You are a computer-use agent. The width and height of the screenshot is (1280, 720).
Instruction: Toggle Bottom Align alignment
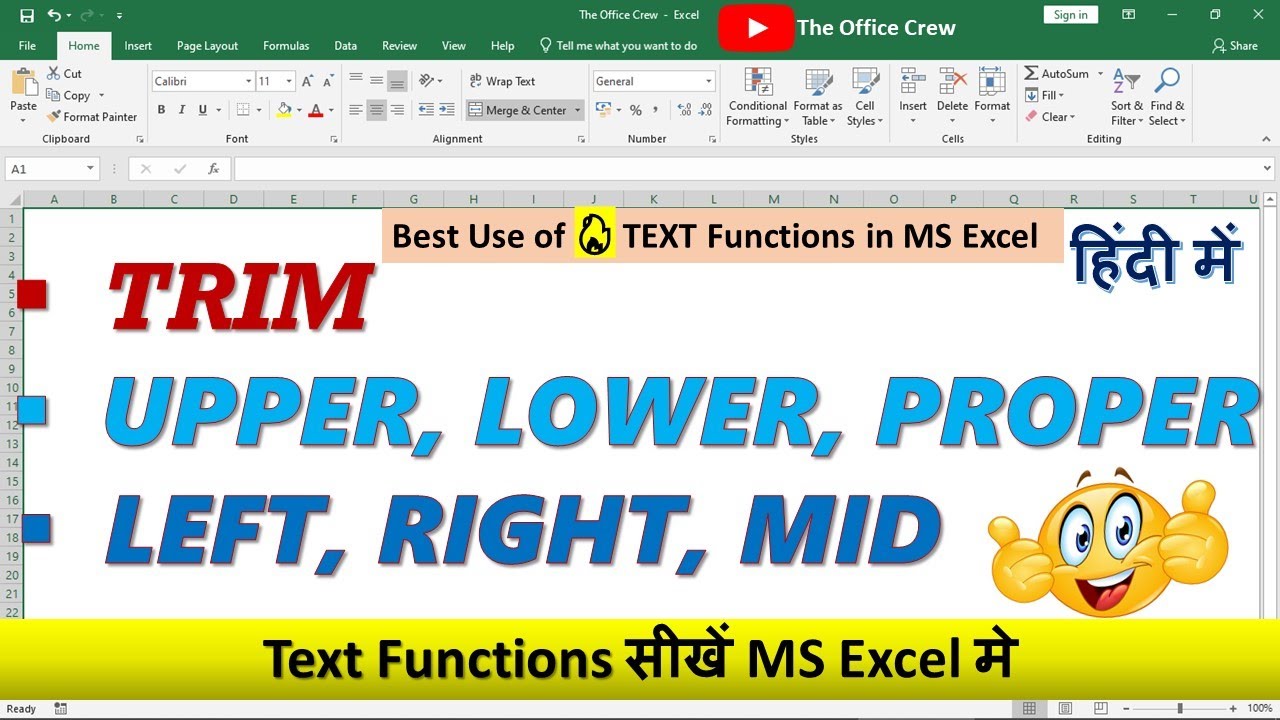pos(397,80)
